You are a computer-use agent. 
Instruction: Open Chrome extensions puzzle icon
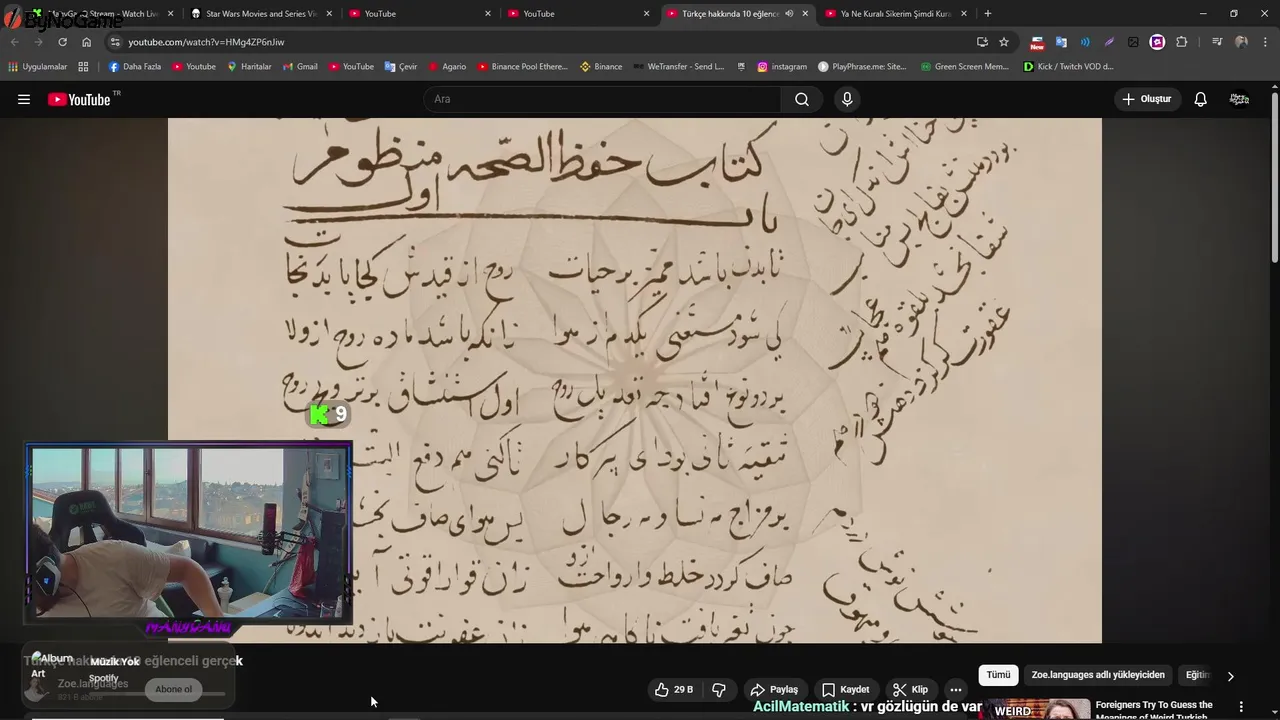[x=1182, y=42]
